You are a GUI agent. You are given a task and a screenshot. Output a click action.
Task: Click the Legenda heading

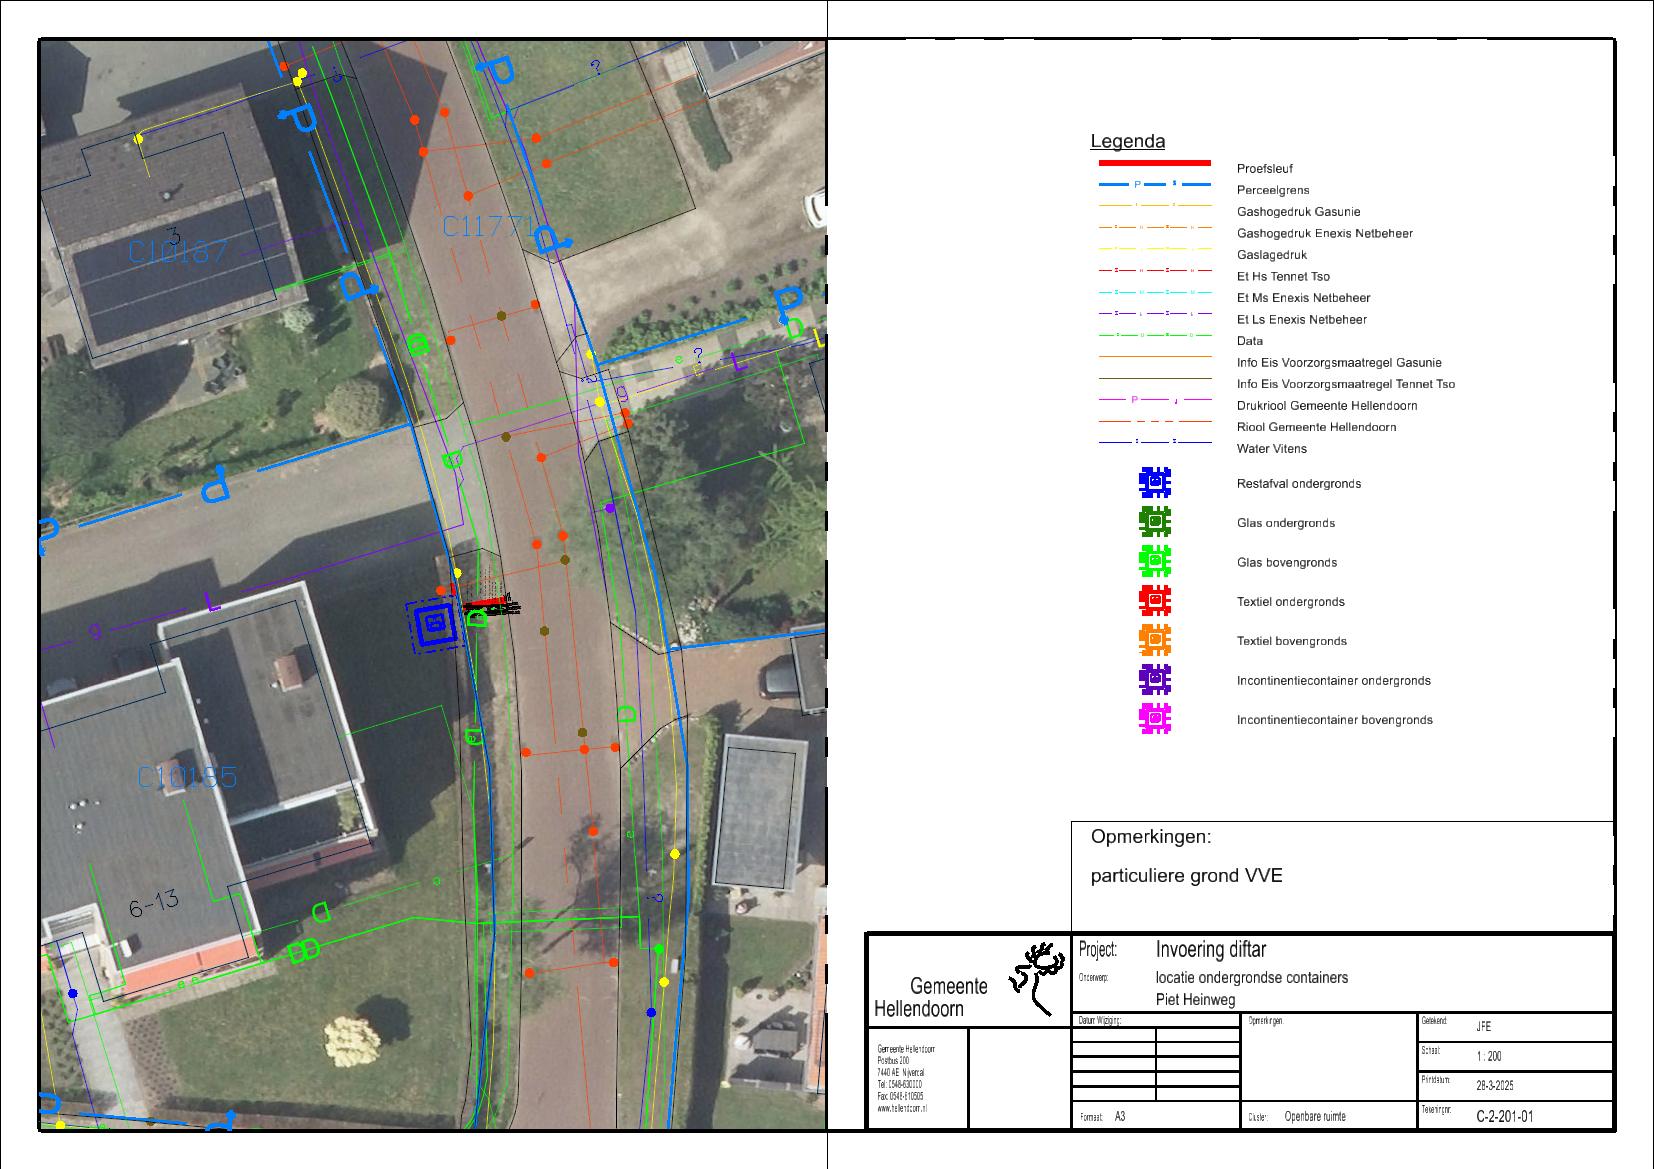pyautogui.click(x=1127, y=142)
